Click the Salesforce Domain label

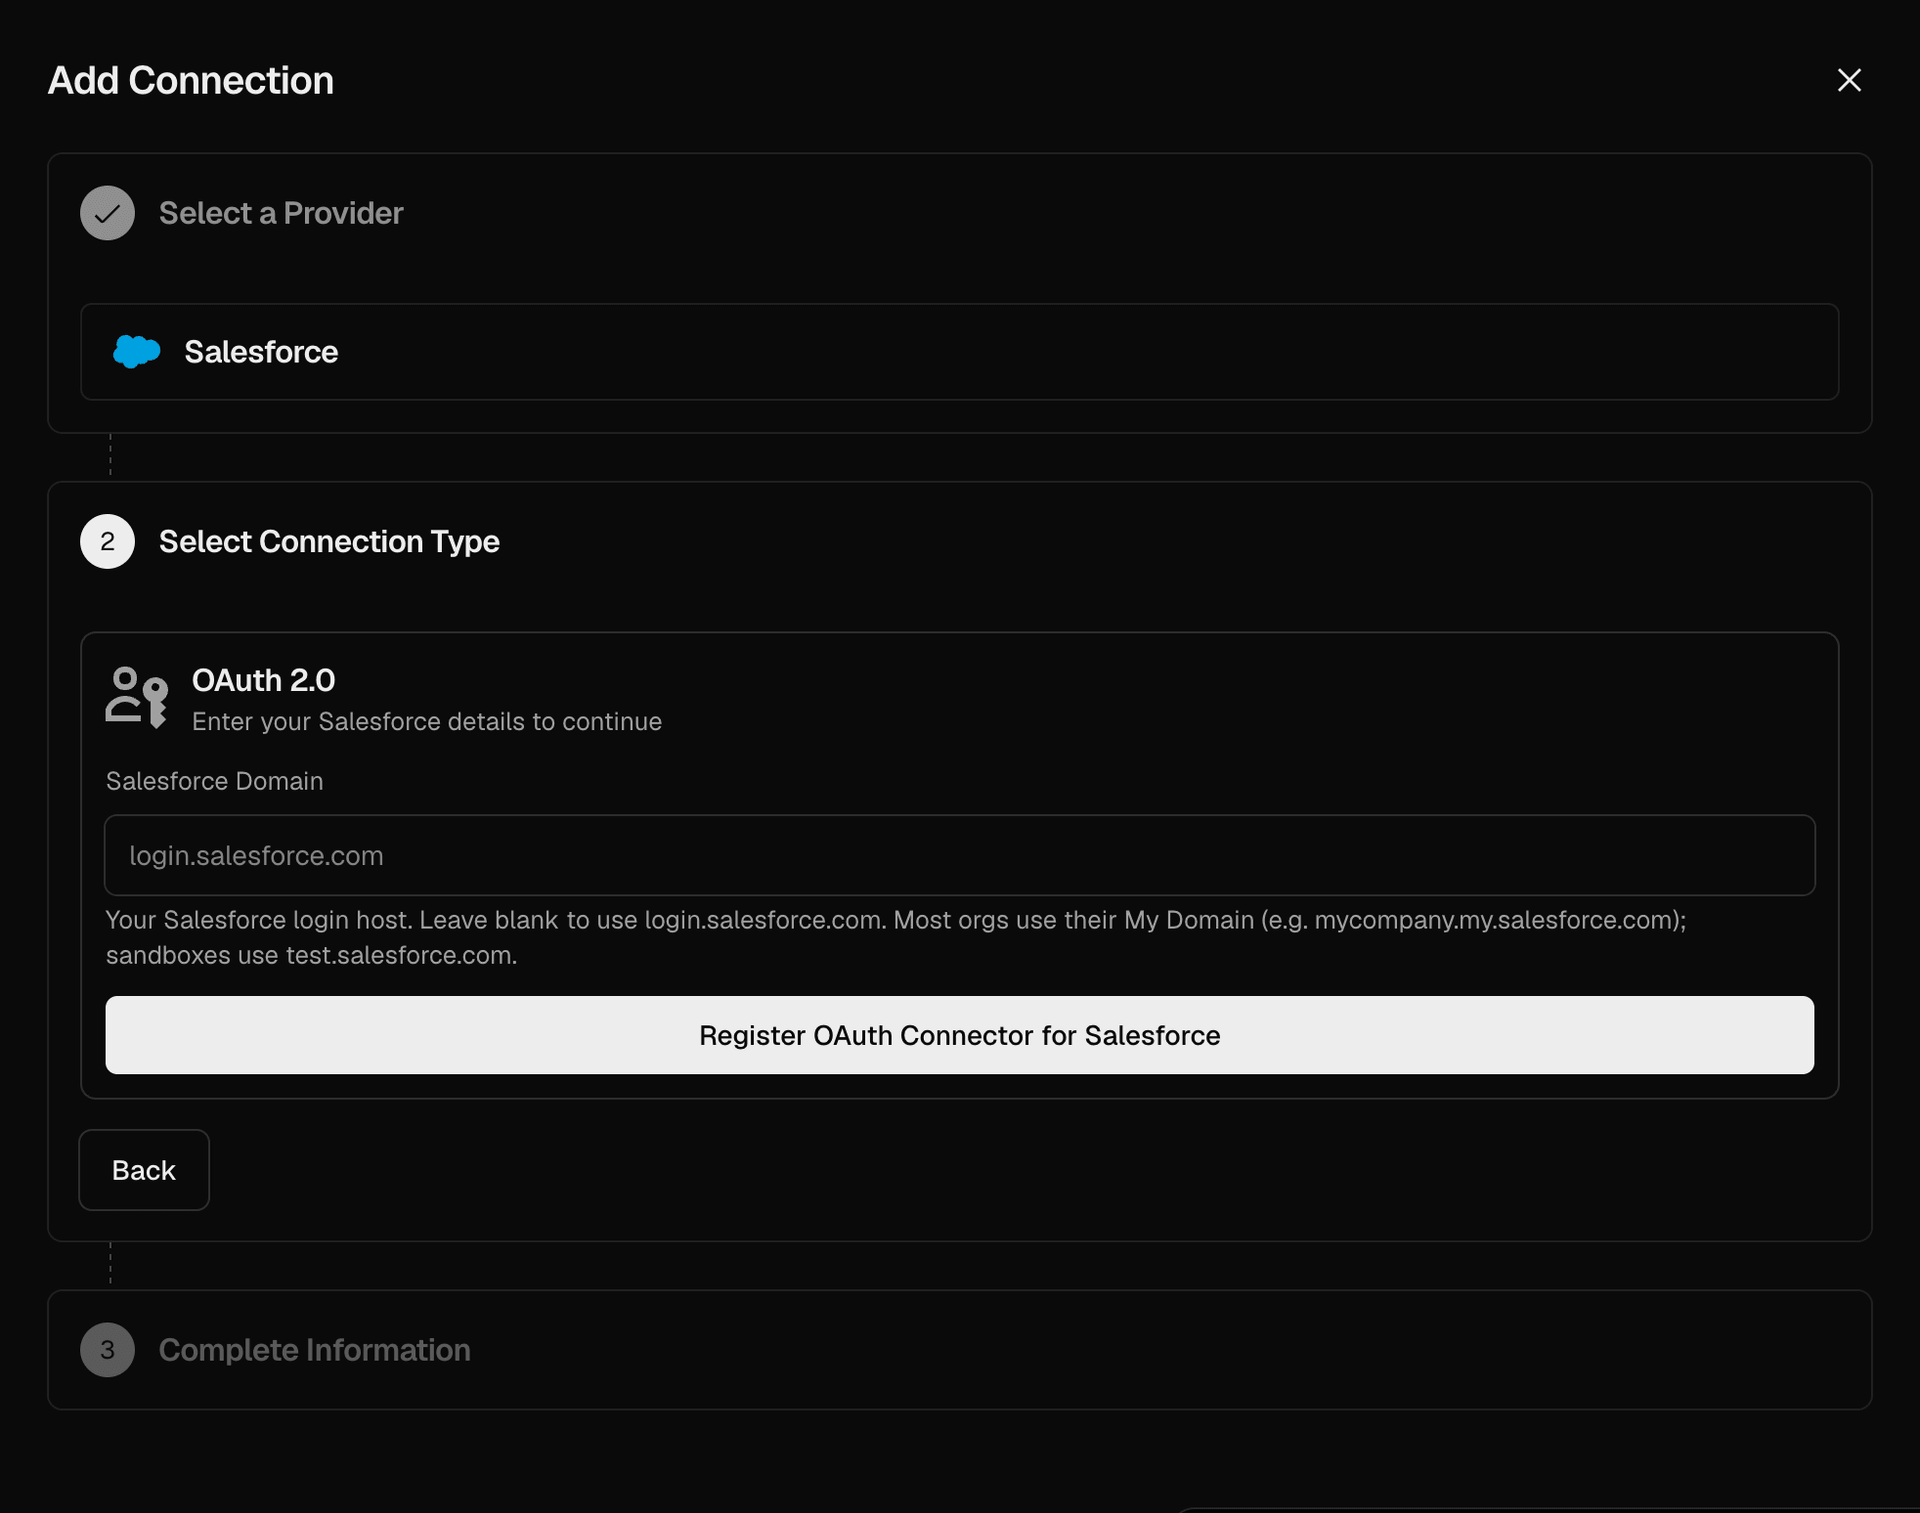click(x=214, y=781)
